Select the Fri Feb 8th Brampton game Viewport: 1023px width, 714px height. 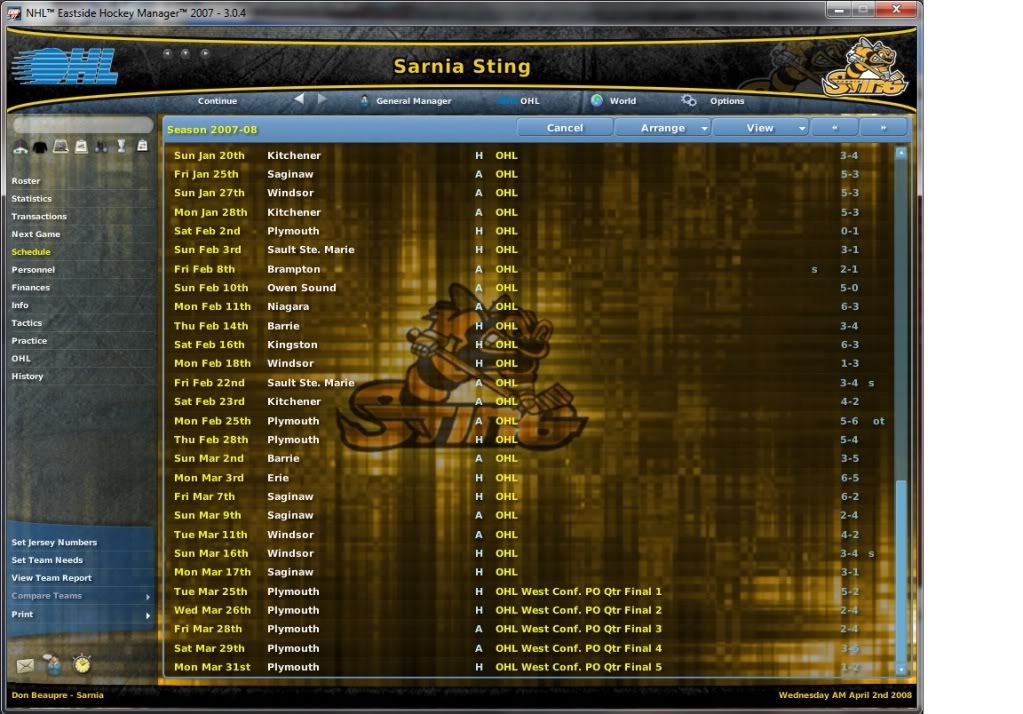pos(530,269)
